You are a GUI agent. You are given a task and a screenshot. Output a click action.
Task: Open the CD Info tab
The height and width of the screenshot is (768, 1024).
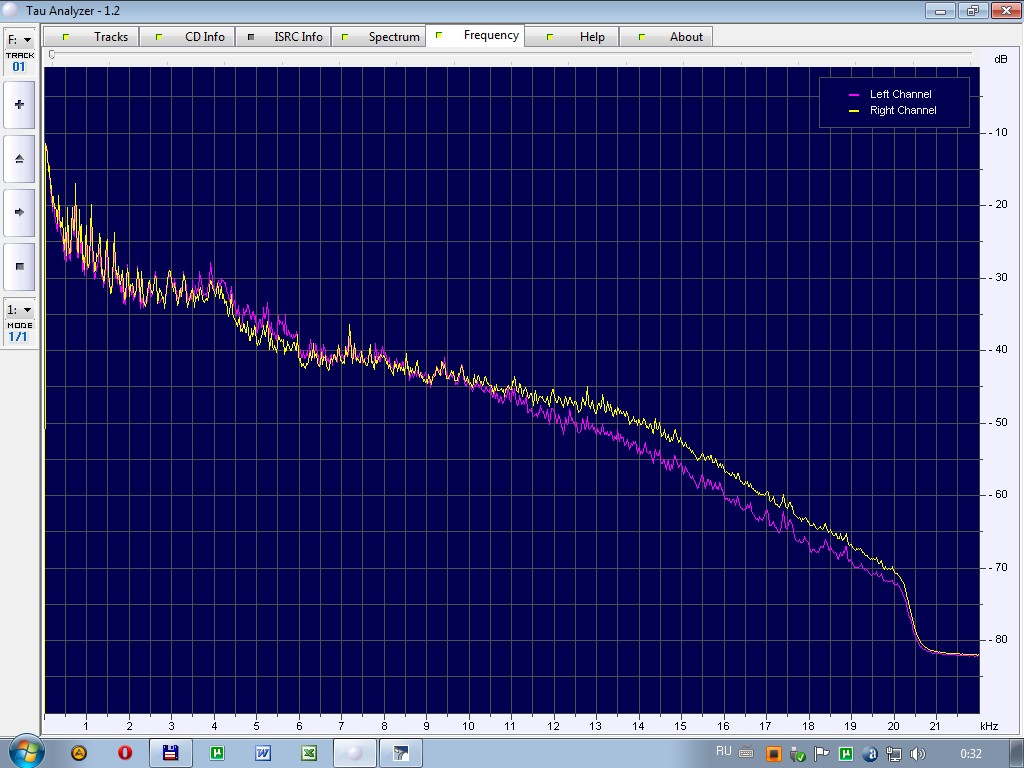(x=204, y=37)
